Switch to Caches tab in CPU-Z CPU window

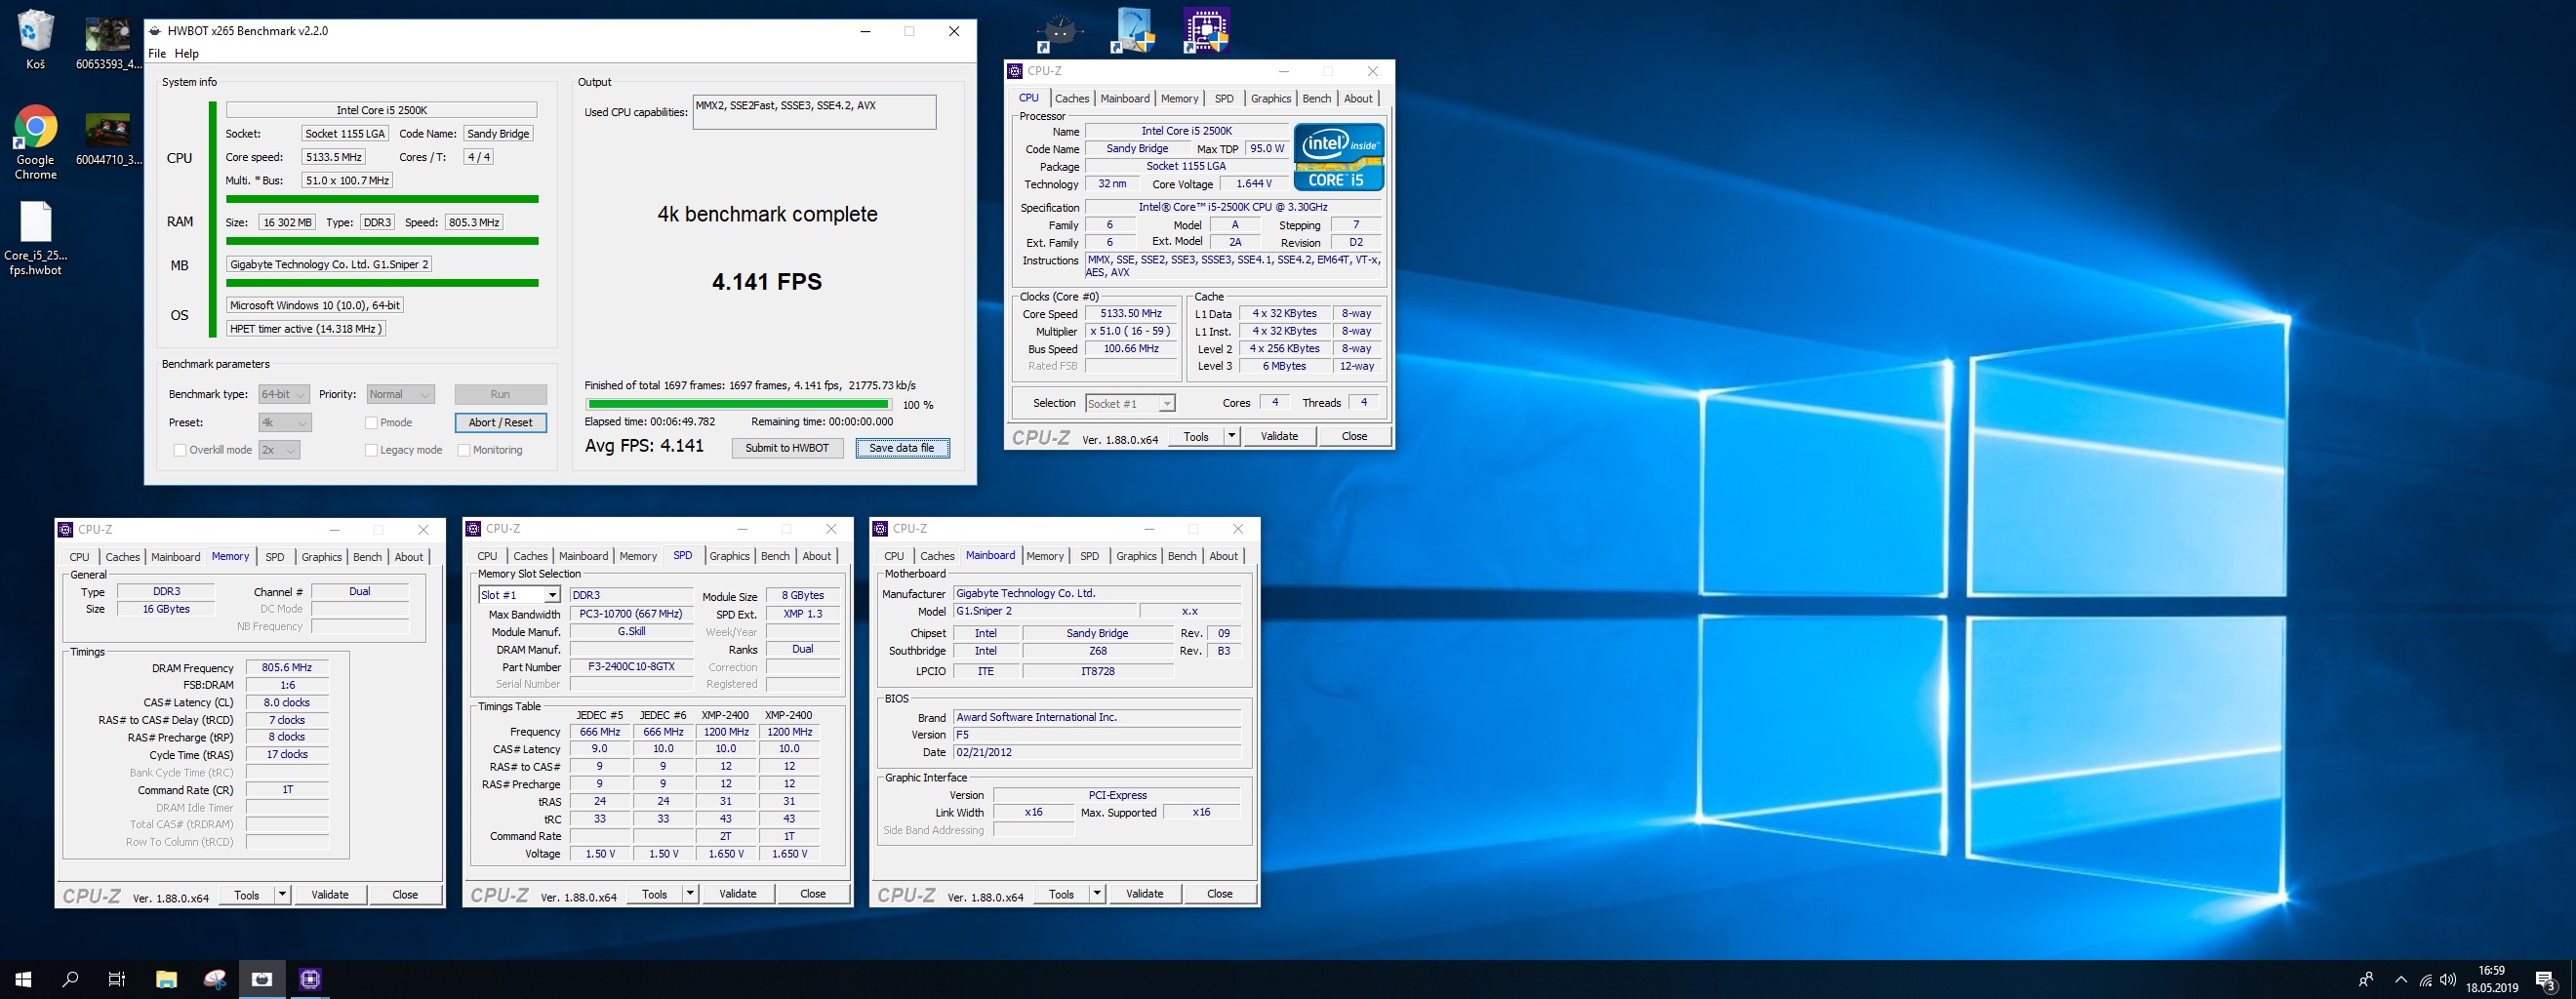1072,98
